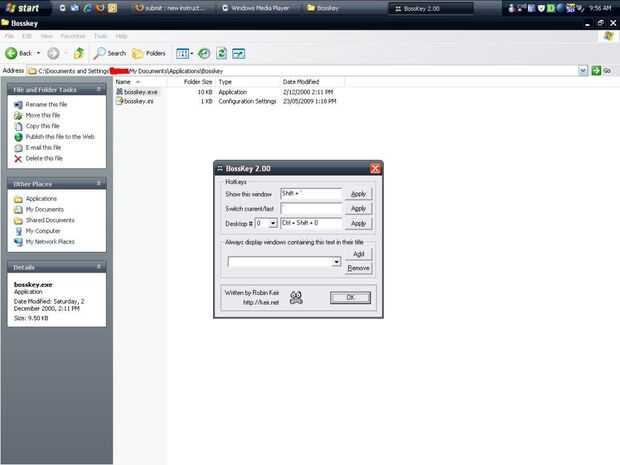
Task: Open the View menu
Action: [x=46, y=36]
